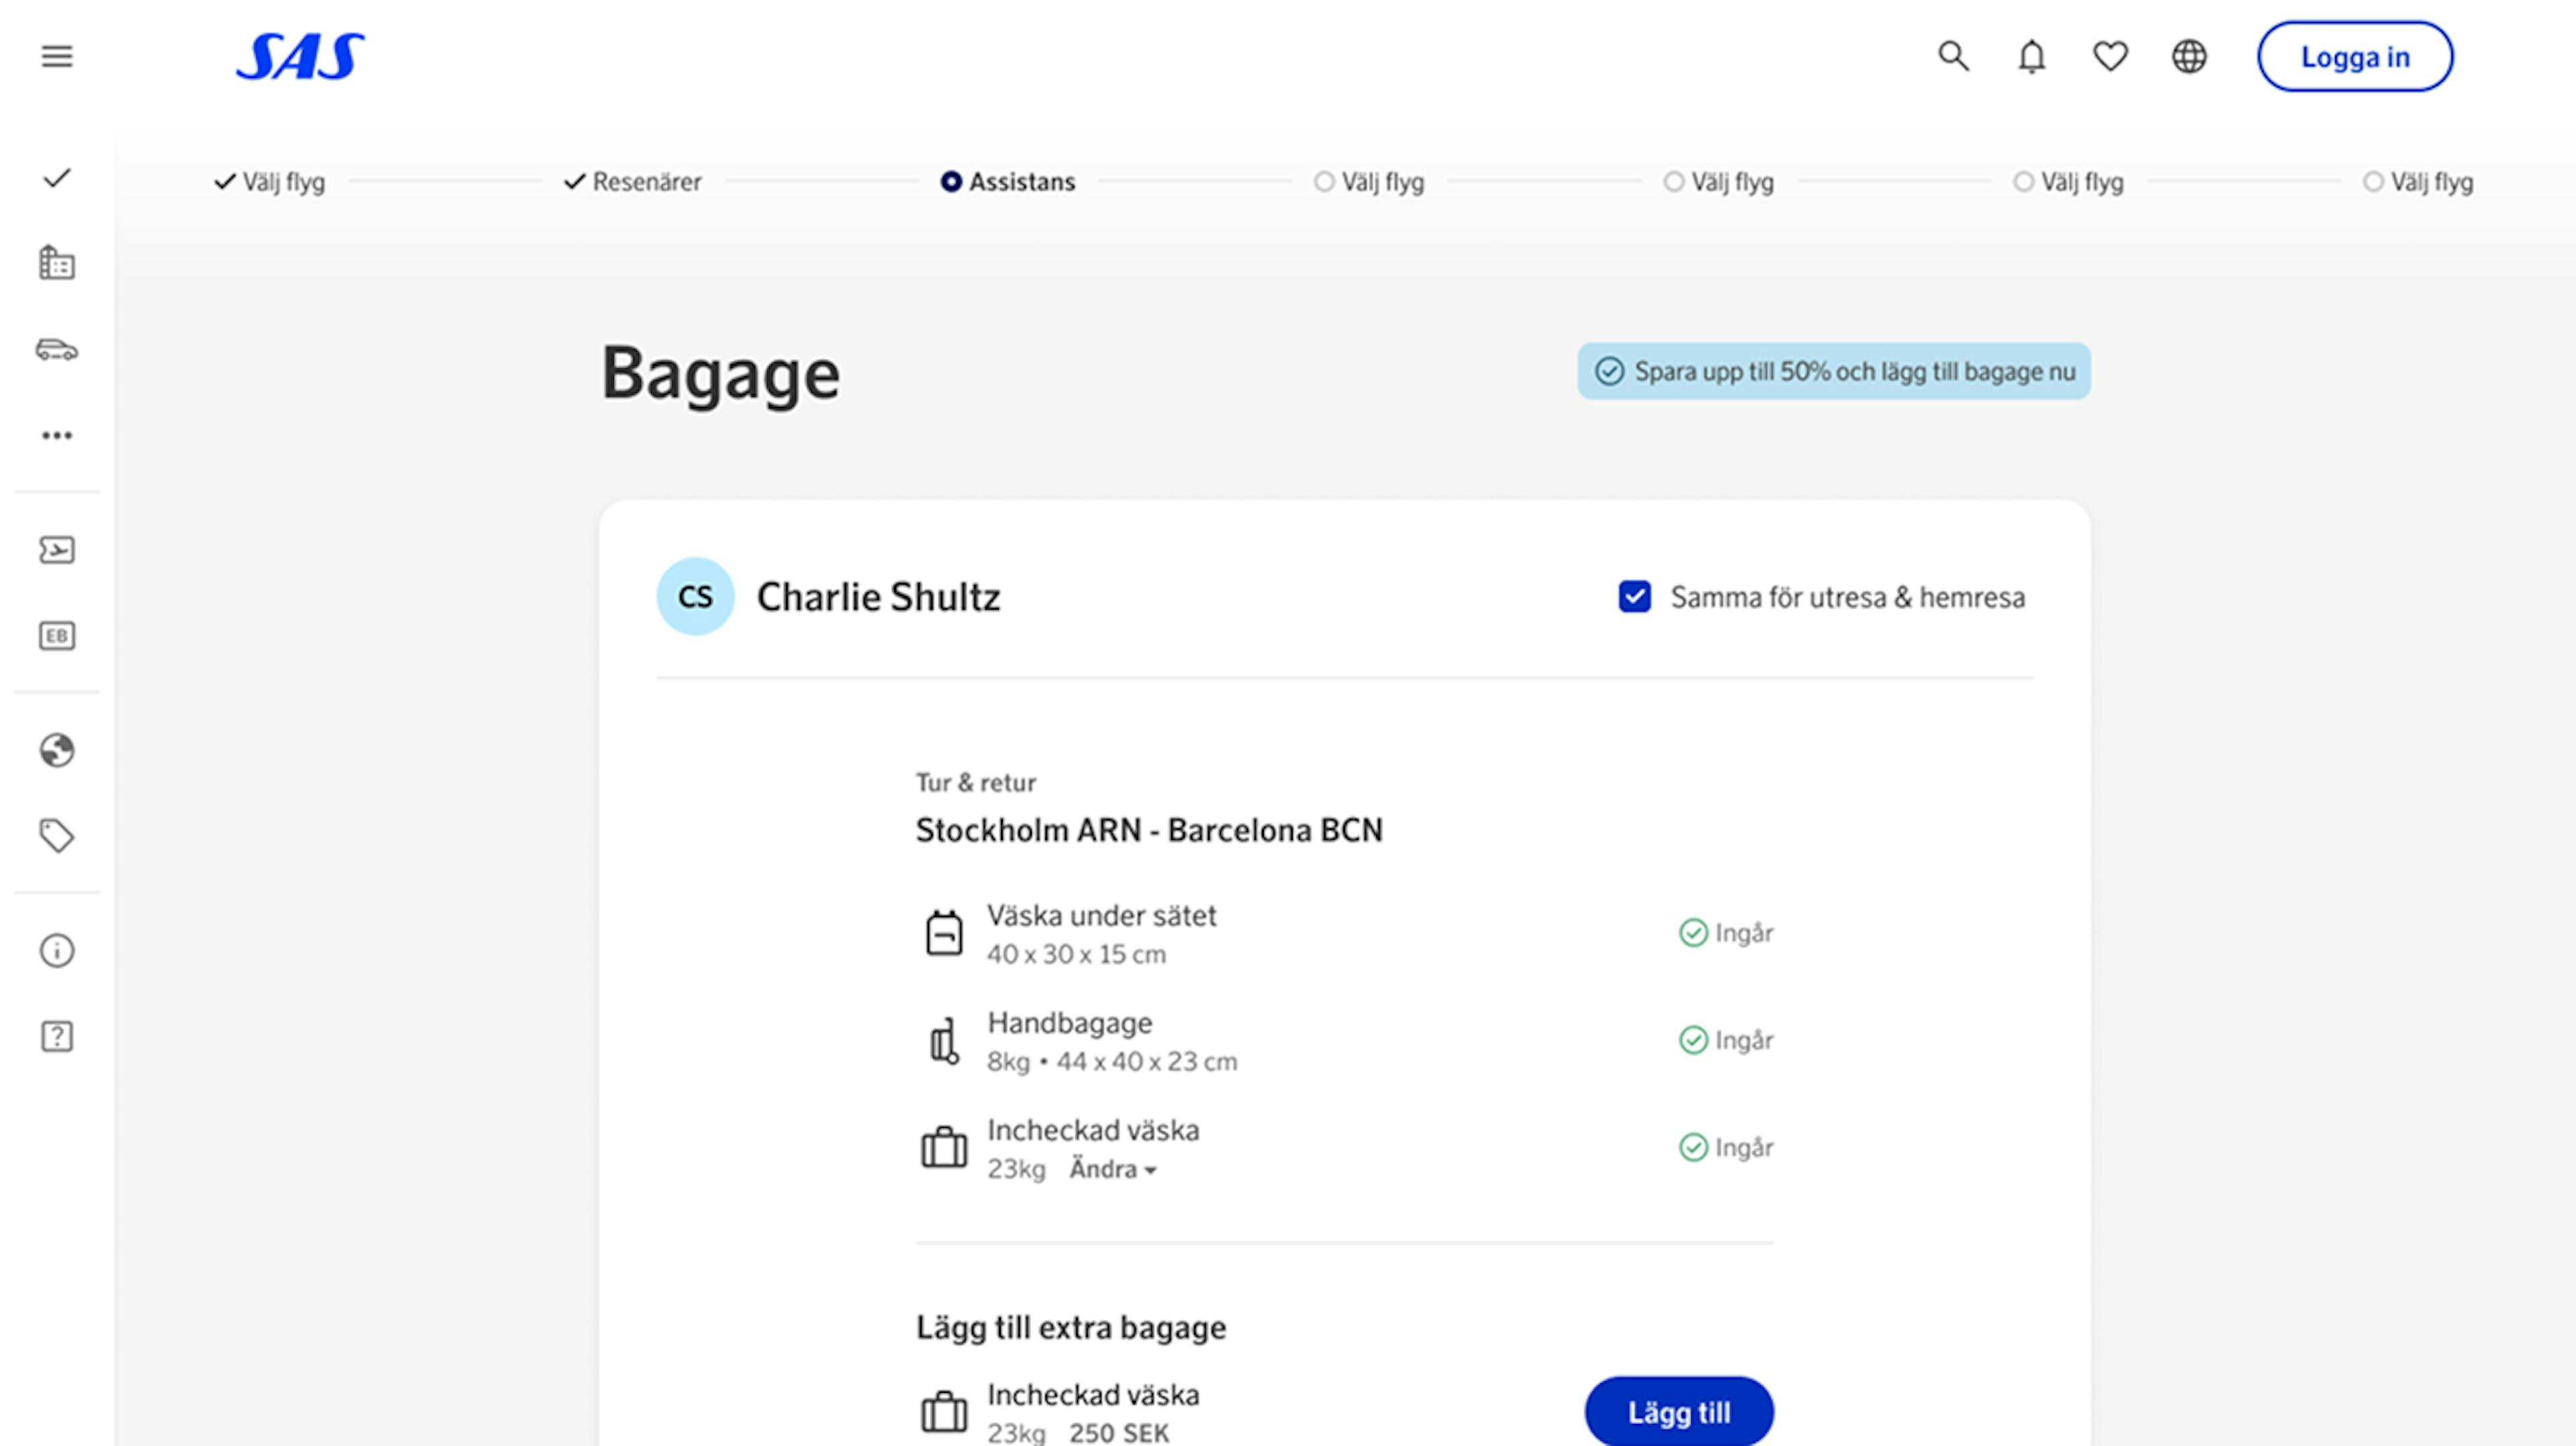This screenshot has width=2576, height=1446.
Task: Click the favorites heart icon
Action: point(2110,56)
